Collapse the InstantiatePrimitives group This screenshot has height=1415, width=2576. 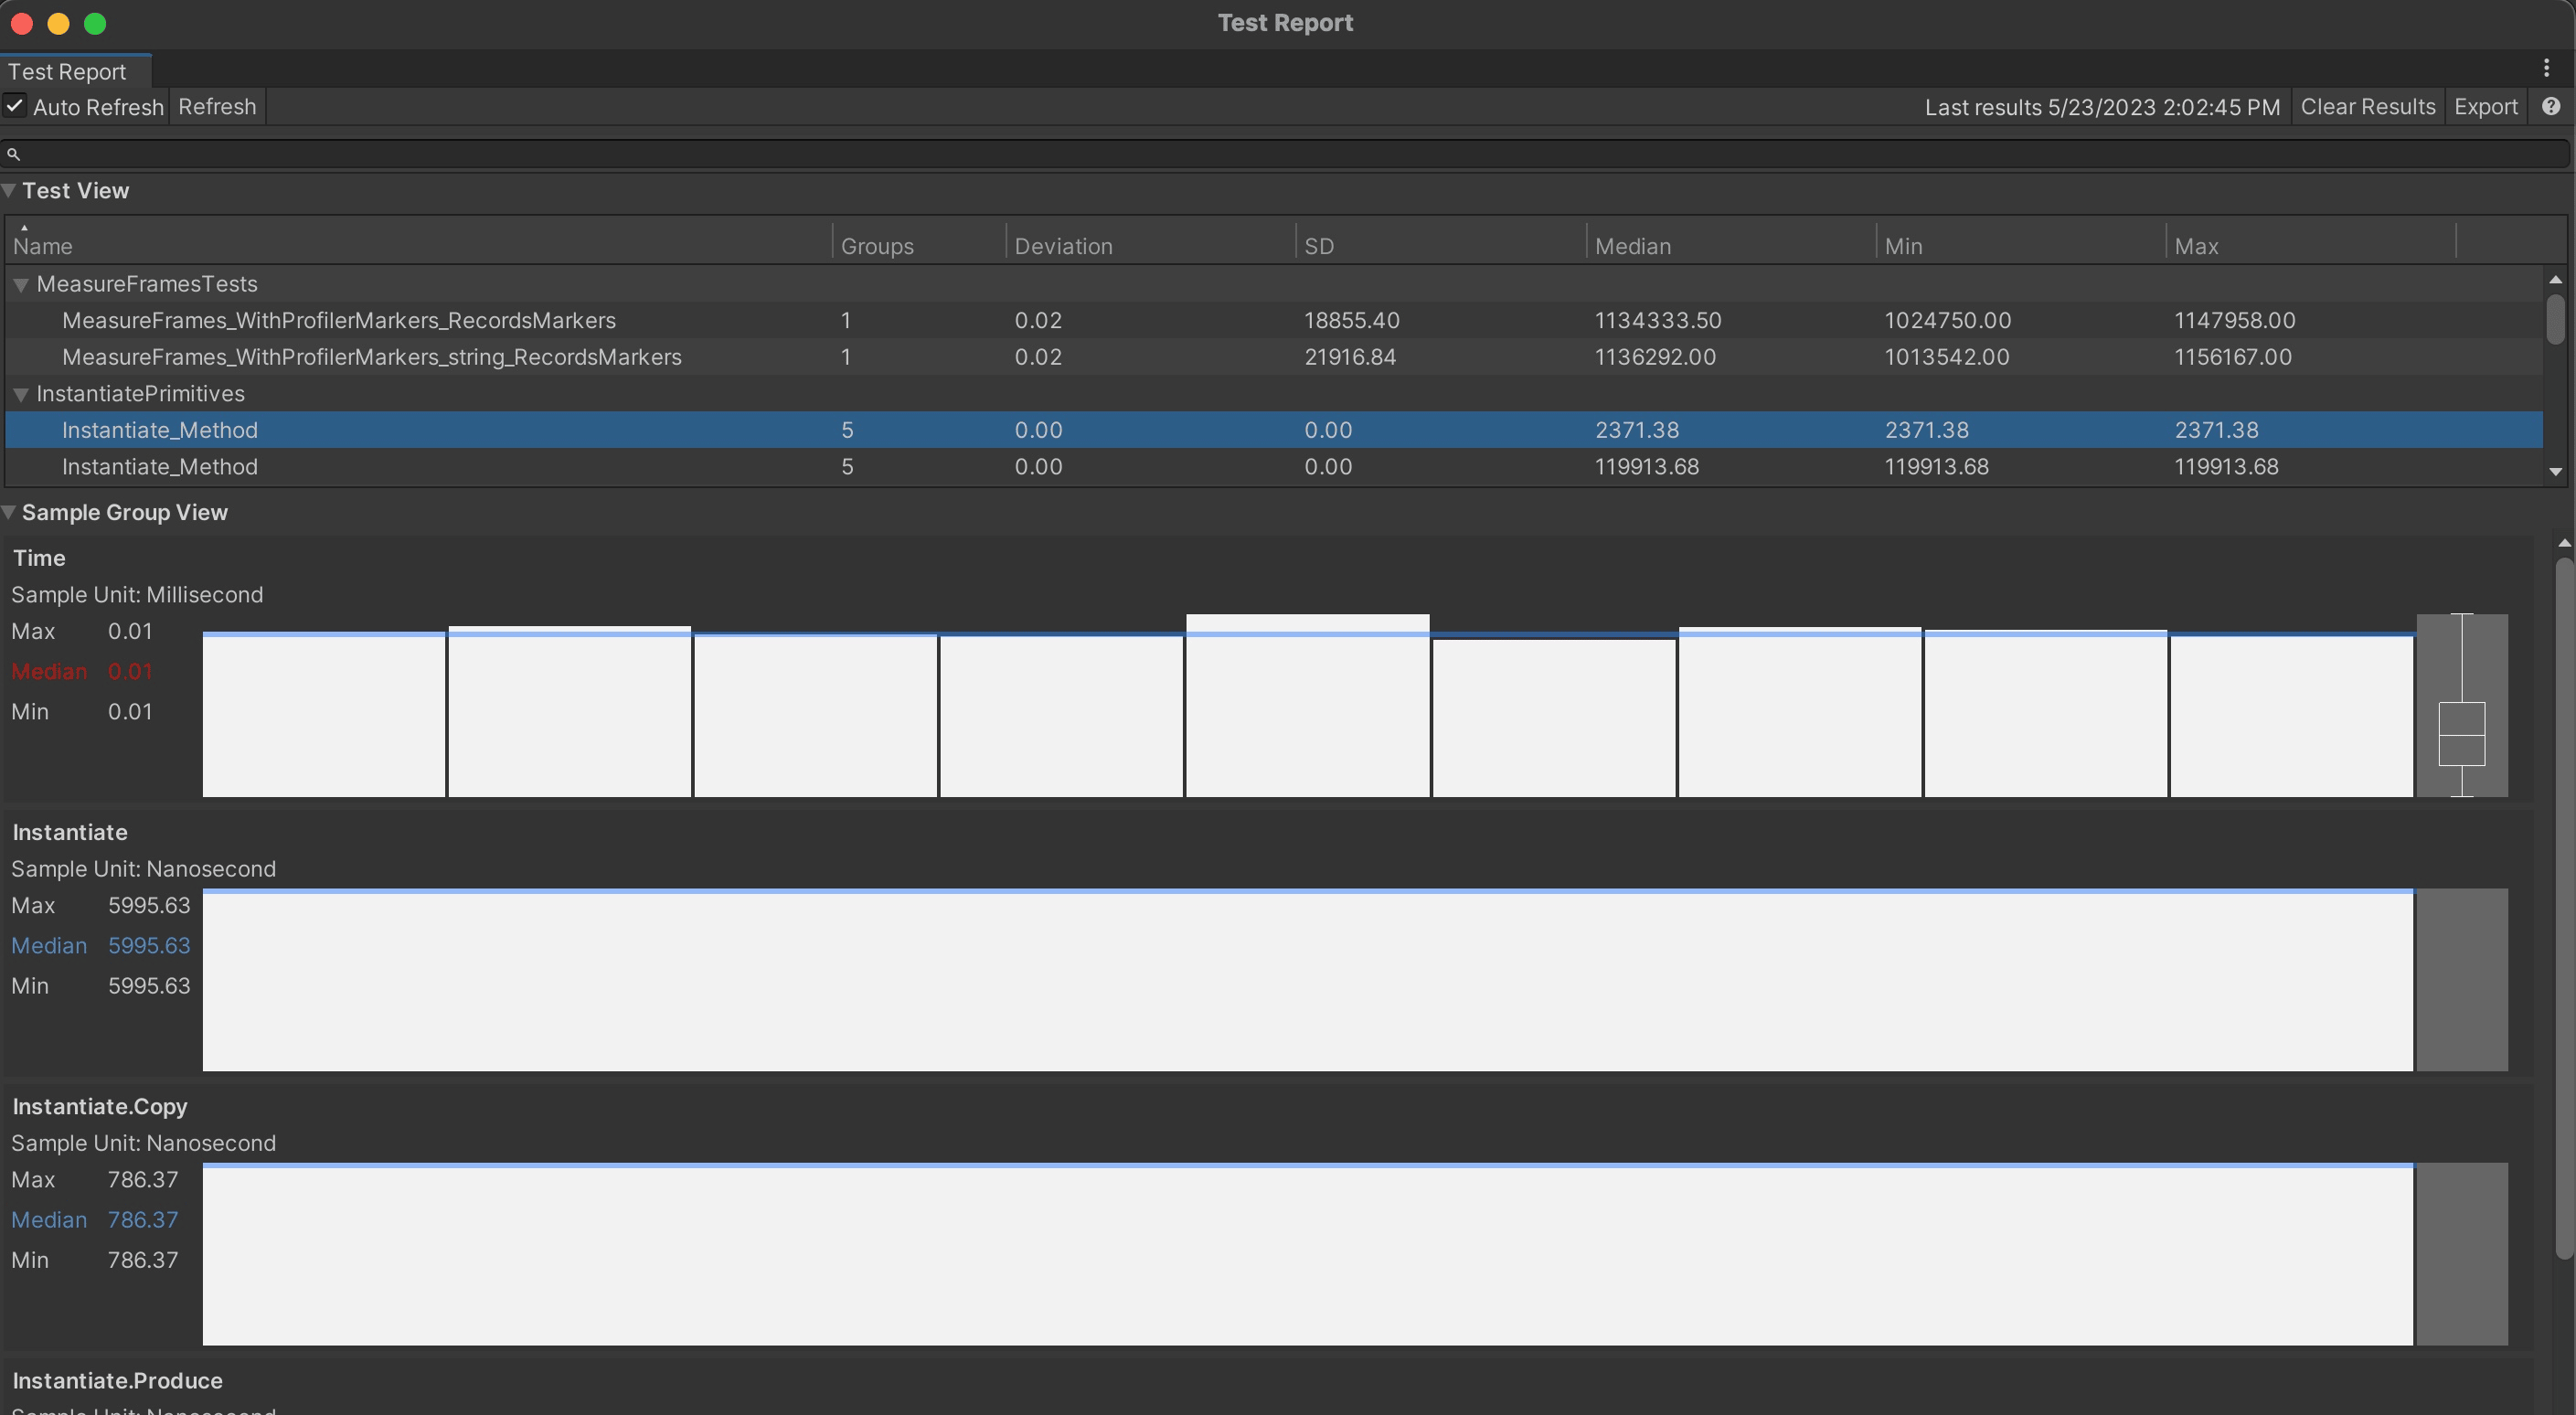pos(20,393)
